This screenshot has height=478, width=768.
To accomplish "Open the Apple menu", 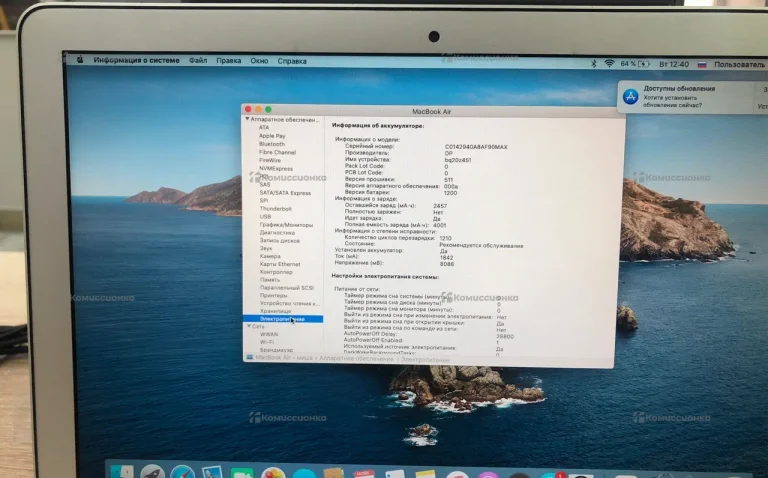I will click(x=80, y=60).
